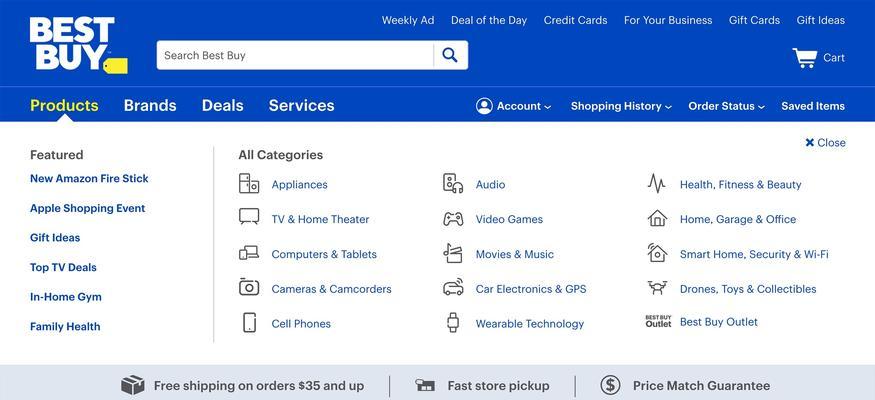Select the Products menu tab

point(64,105)
